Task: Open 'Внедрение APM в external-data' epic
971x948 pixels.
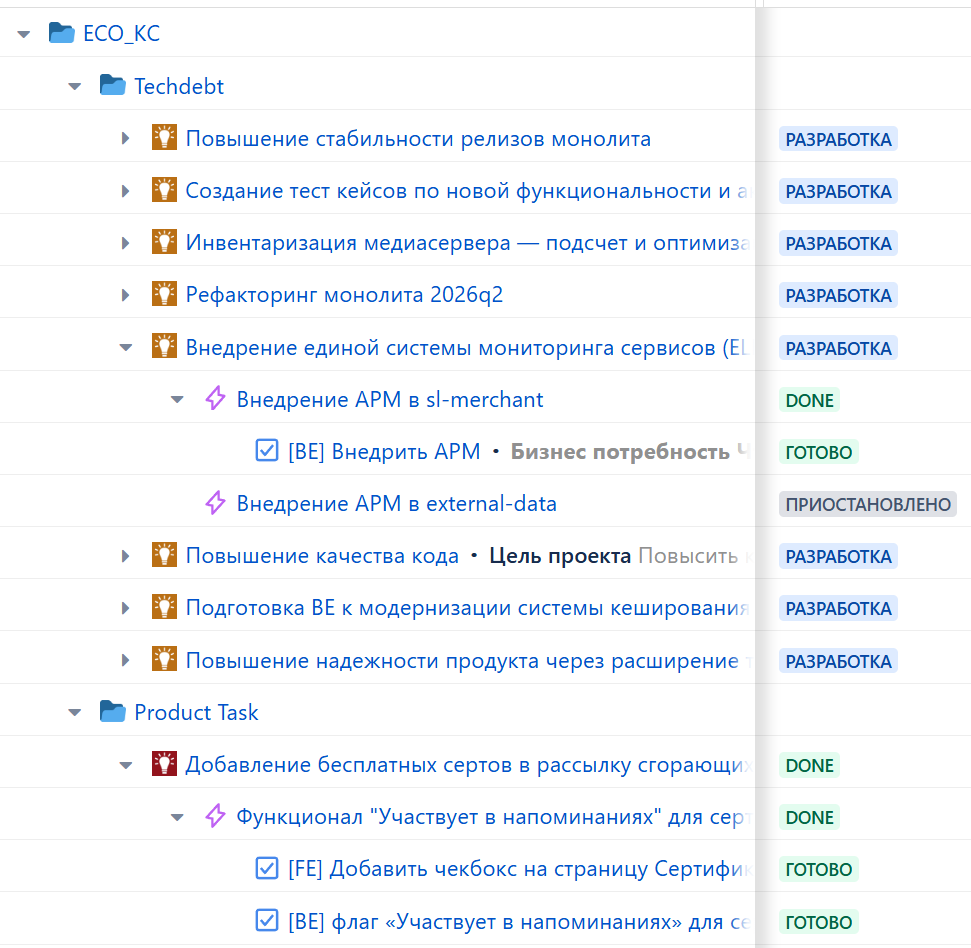Action: (x=397, y=503)
